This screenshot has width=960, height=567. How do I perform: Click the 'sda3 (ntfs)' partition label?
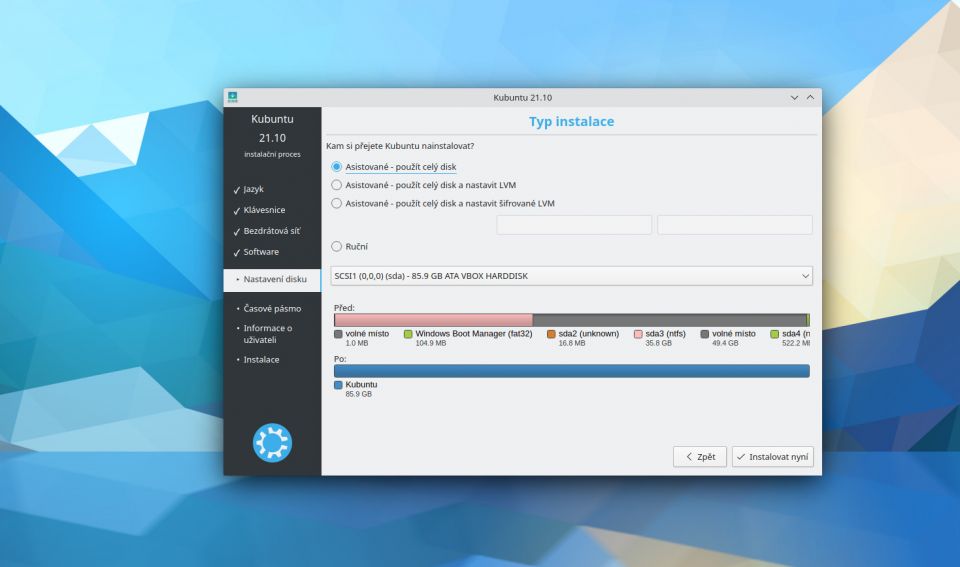click(666, 334)
